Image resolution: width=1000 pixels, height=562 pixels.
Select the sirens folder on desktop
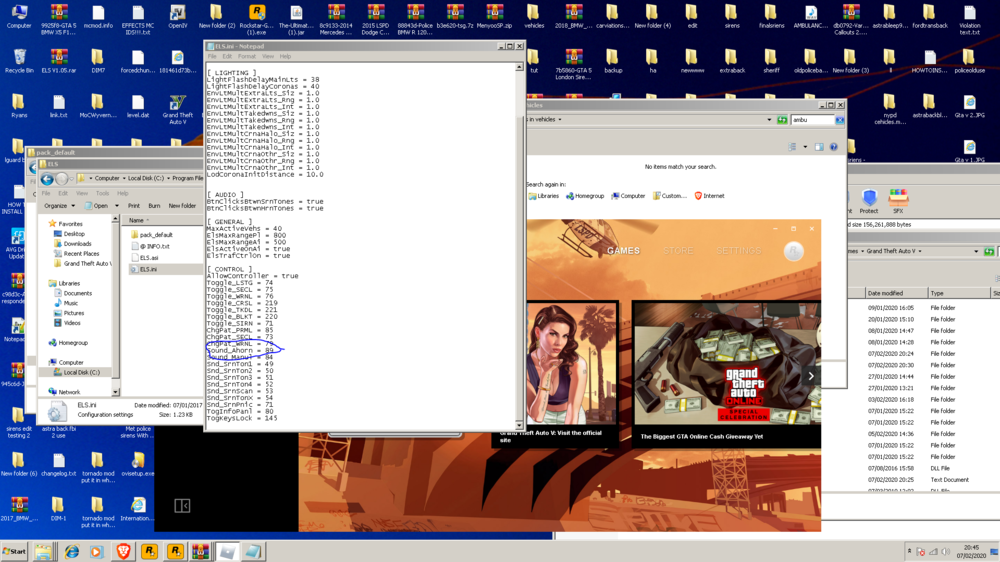click(732, 17)
